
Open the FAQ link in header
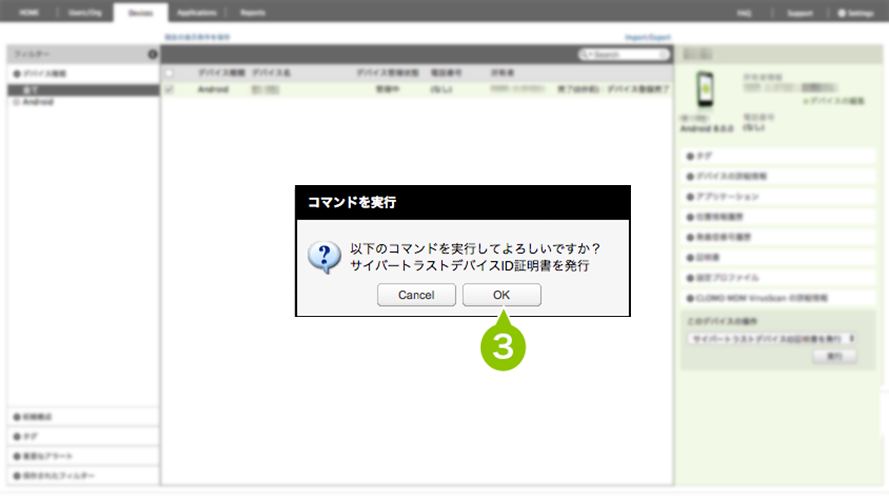[x=744, y=13]
